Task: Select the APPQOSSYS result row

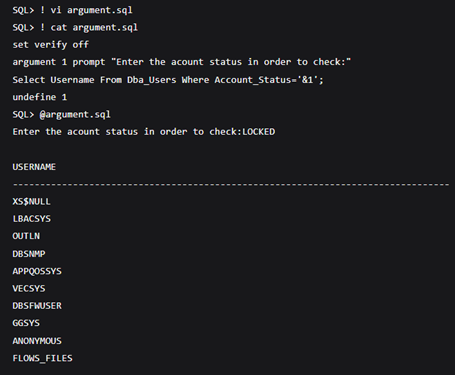Action: tap(37, 271)
